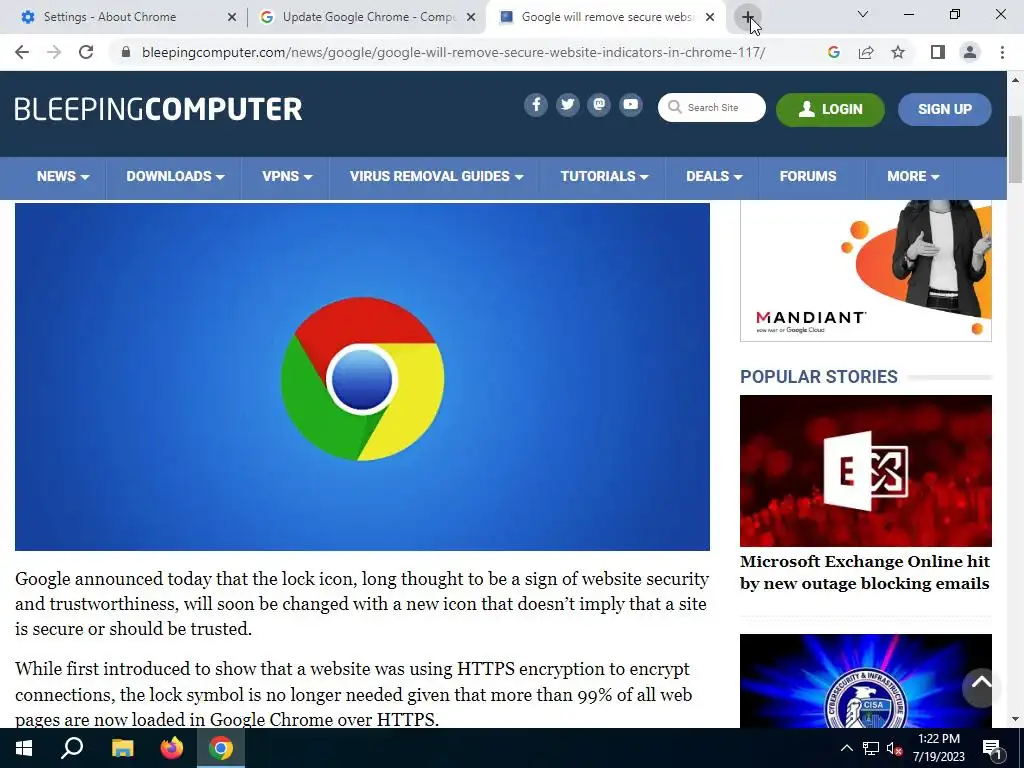Click the Search Site field

point(712,107)
